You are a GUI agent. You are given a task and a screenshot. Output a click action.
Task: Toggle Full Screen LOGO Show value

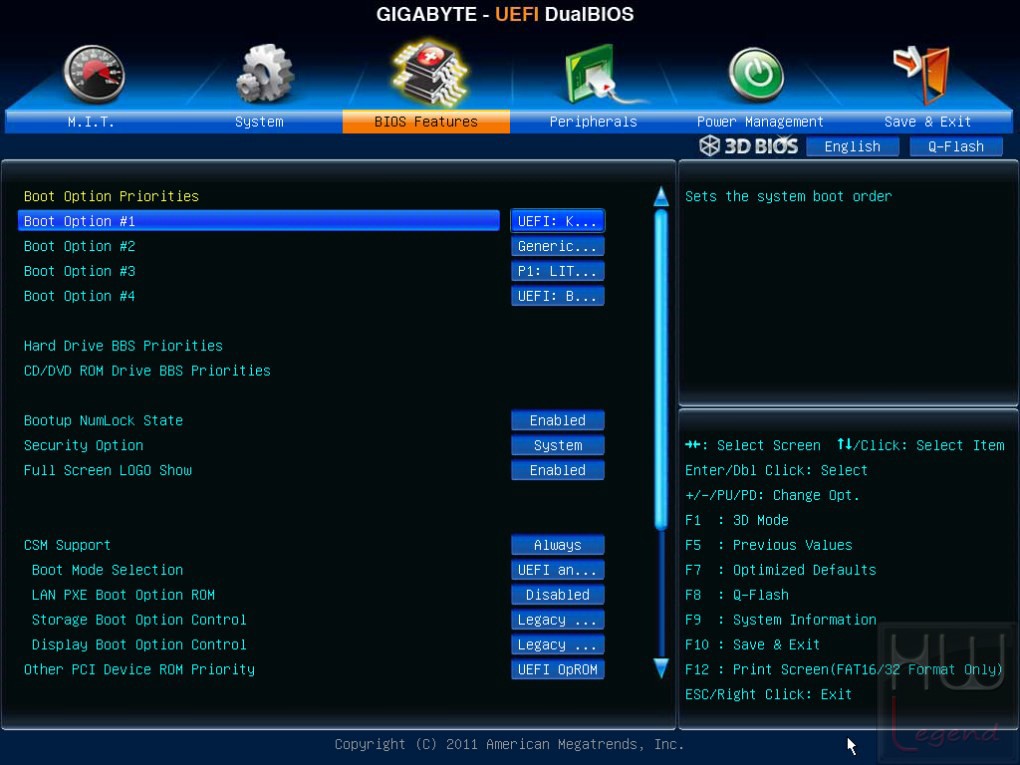click(557, 470)
